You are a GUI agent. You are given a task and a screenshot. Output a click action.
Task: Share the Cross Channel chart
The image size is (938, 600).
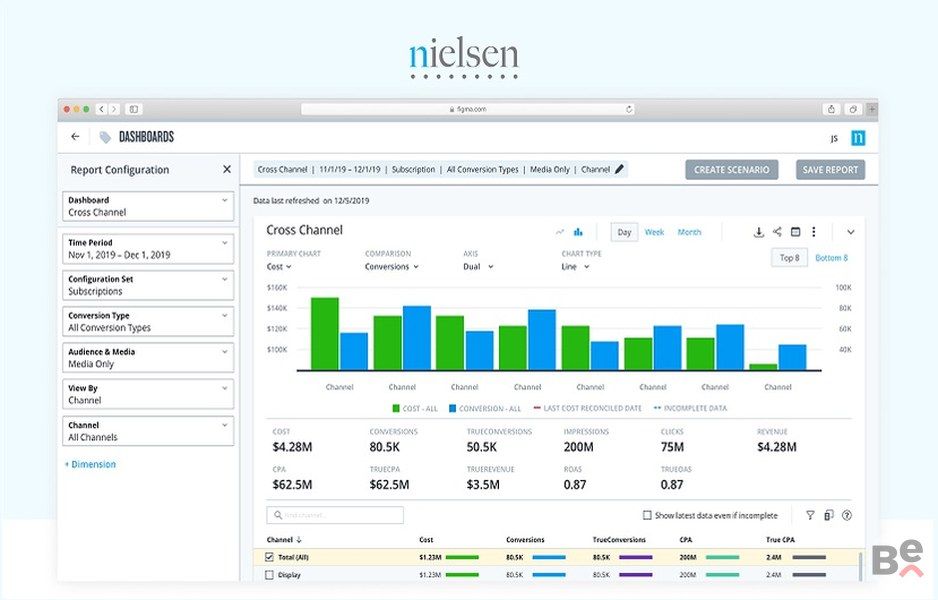click(777, 232)
